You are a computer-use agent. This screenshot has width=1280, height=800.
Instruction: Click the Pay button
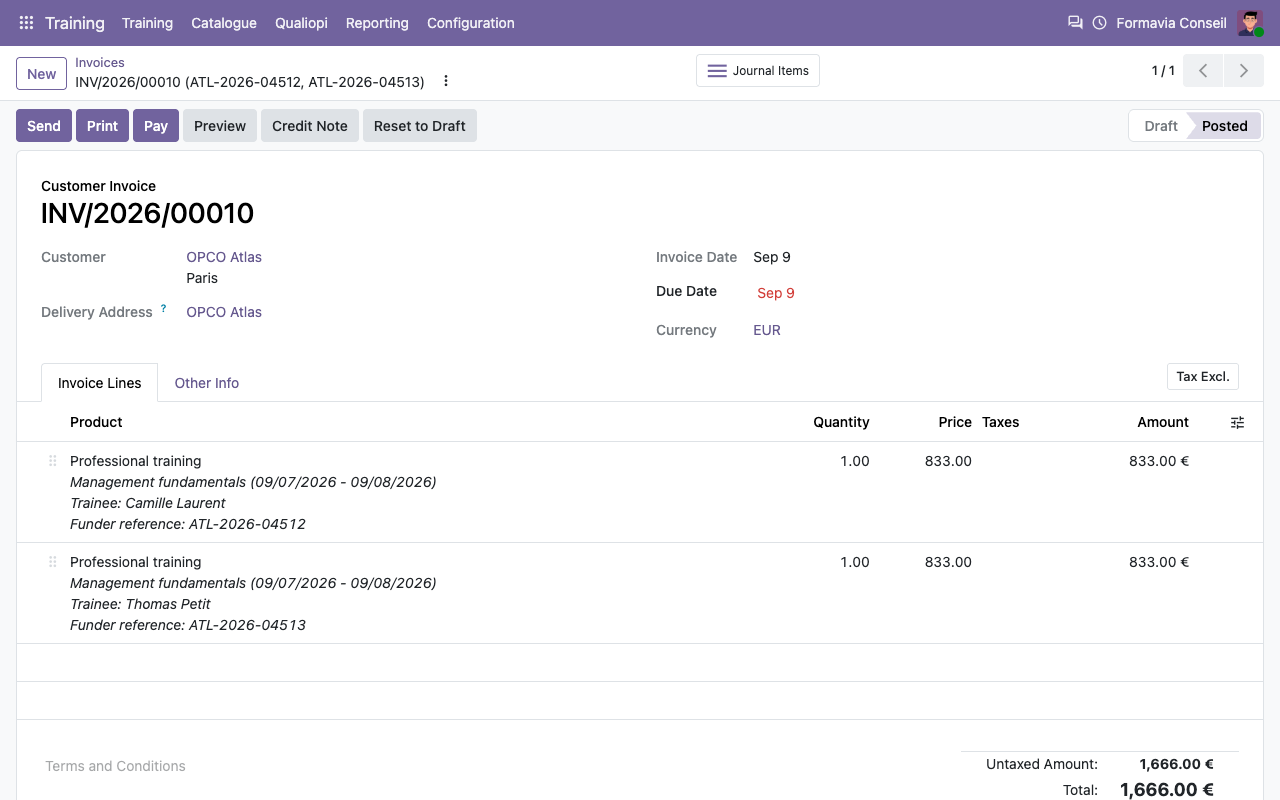pos(156,126)
